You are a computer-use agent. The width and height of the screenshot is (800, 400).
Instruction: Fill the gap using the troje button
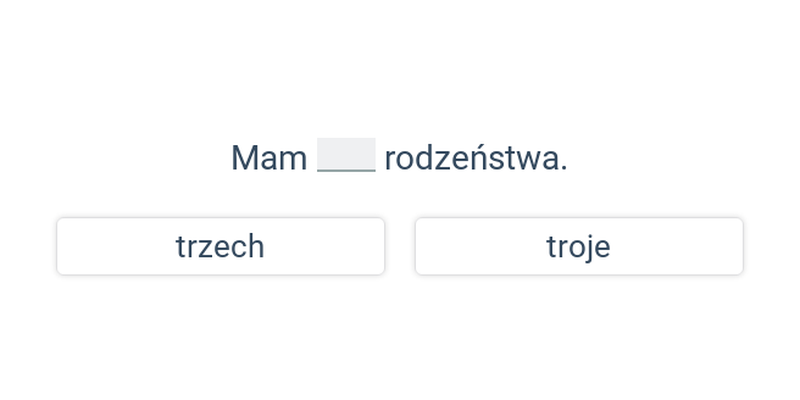[579, 246]
